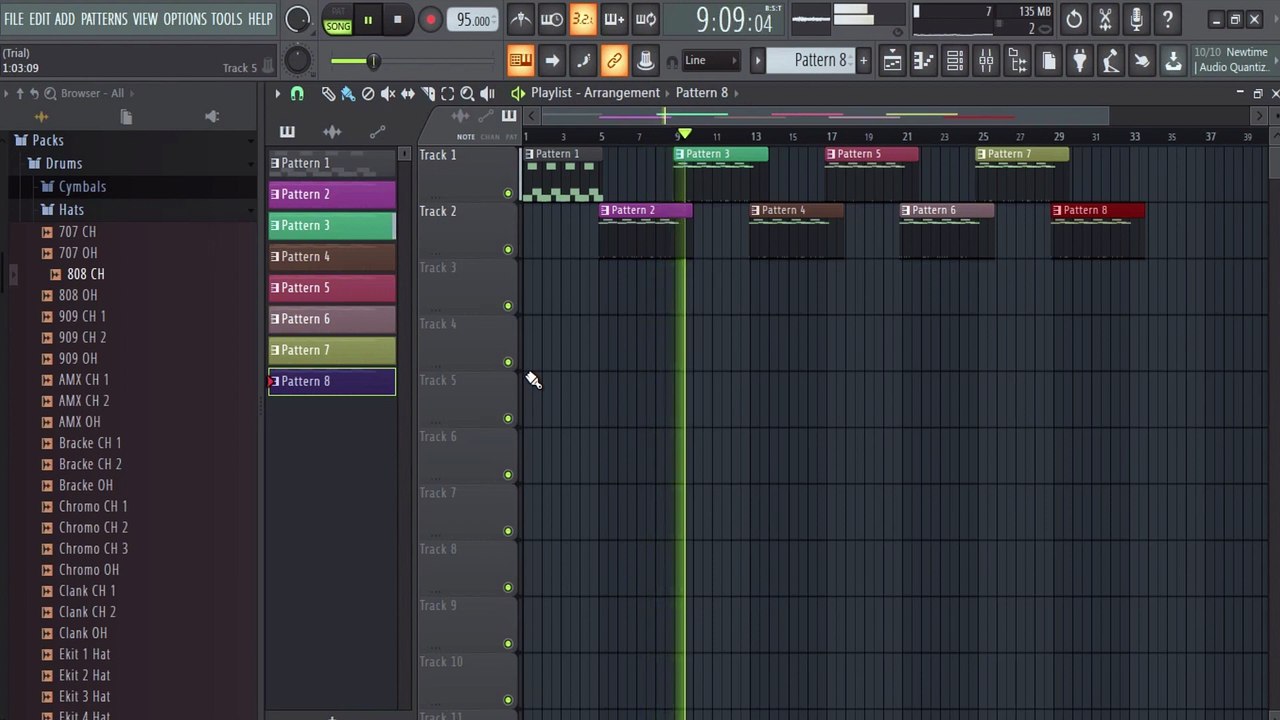1280x720 pixels.
Task: Open the TOOLS menu
Action: coord(226,19)
